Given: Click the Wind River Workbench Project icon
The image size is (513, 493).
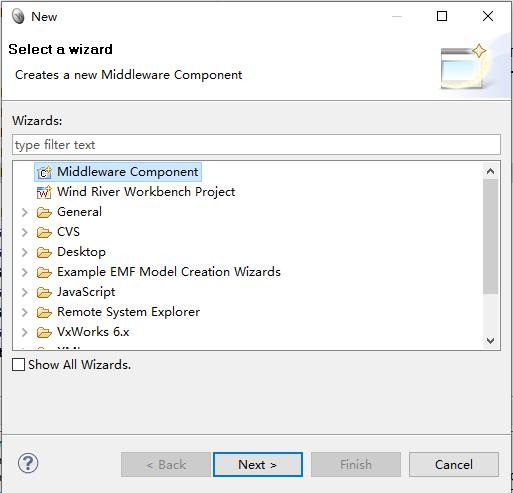Looking at the screenshot, I should 44,192.
